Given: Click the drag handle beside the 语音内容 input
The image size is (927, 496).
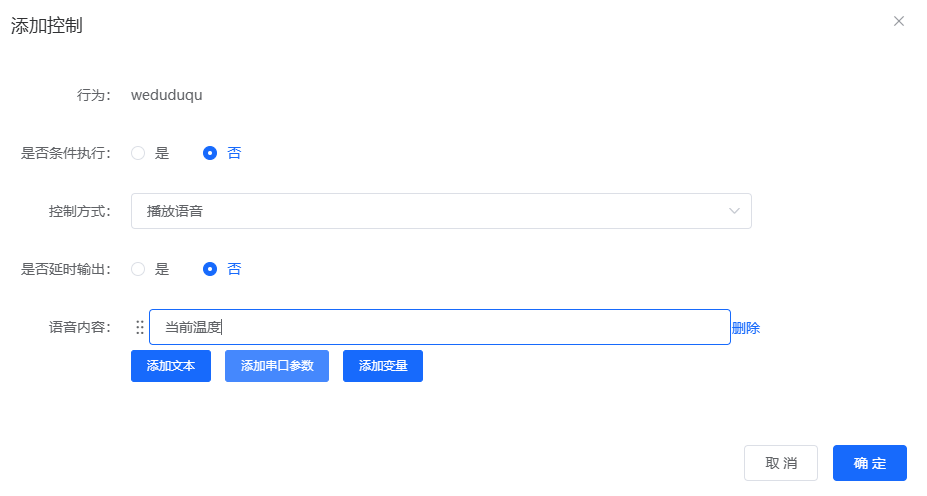Looking at the screenshot, I should tap(140, 327).
